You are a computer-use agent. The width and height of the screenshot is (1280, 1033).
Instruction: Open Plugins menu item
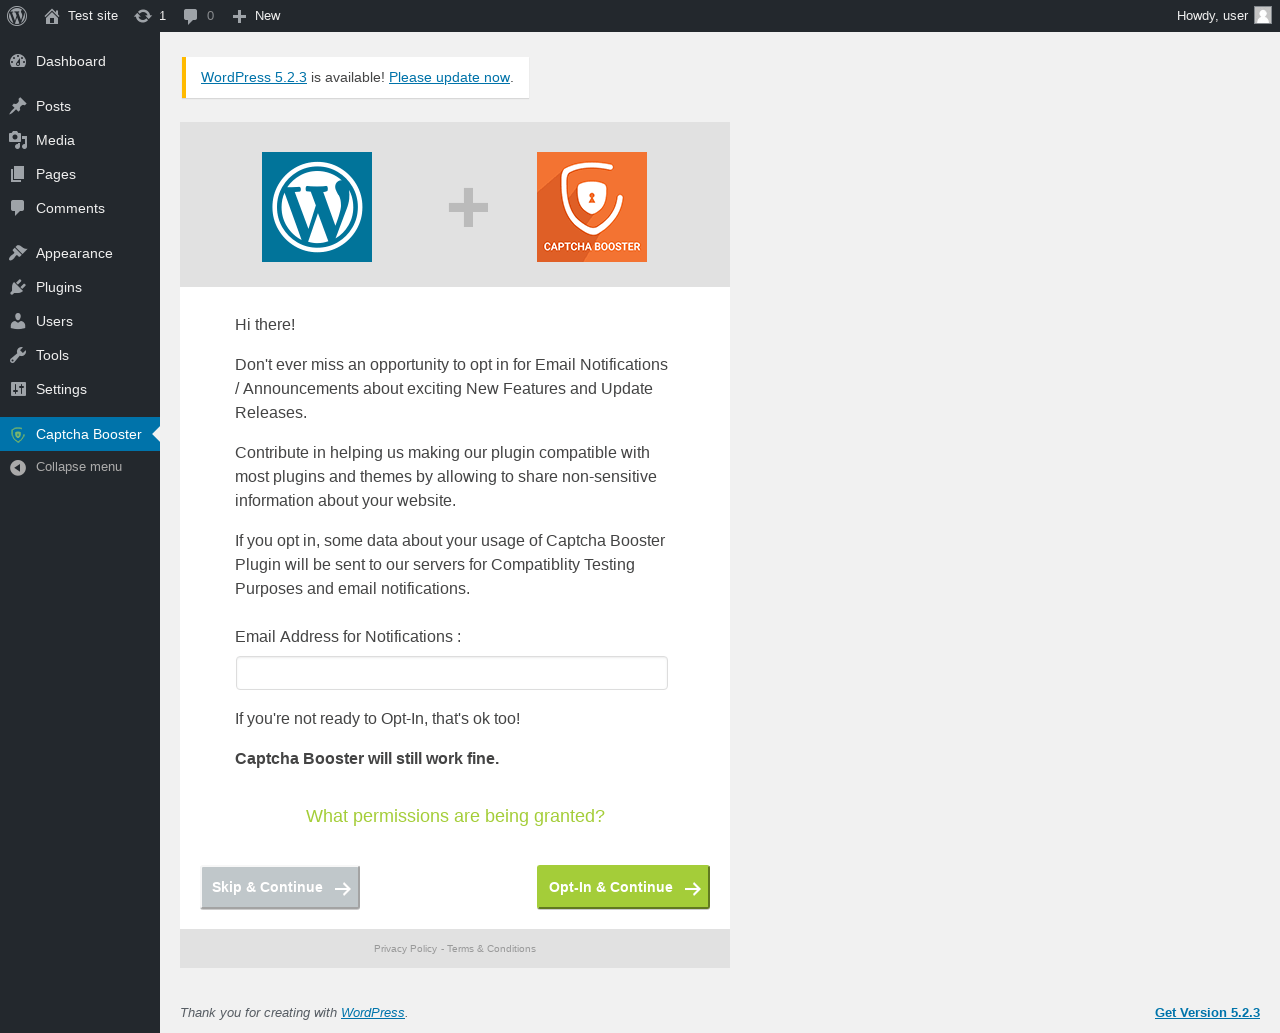pos(80,287)
